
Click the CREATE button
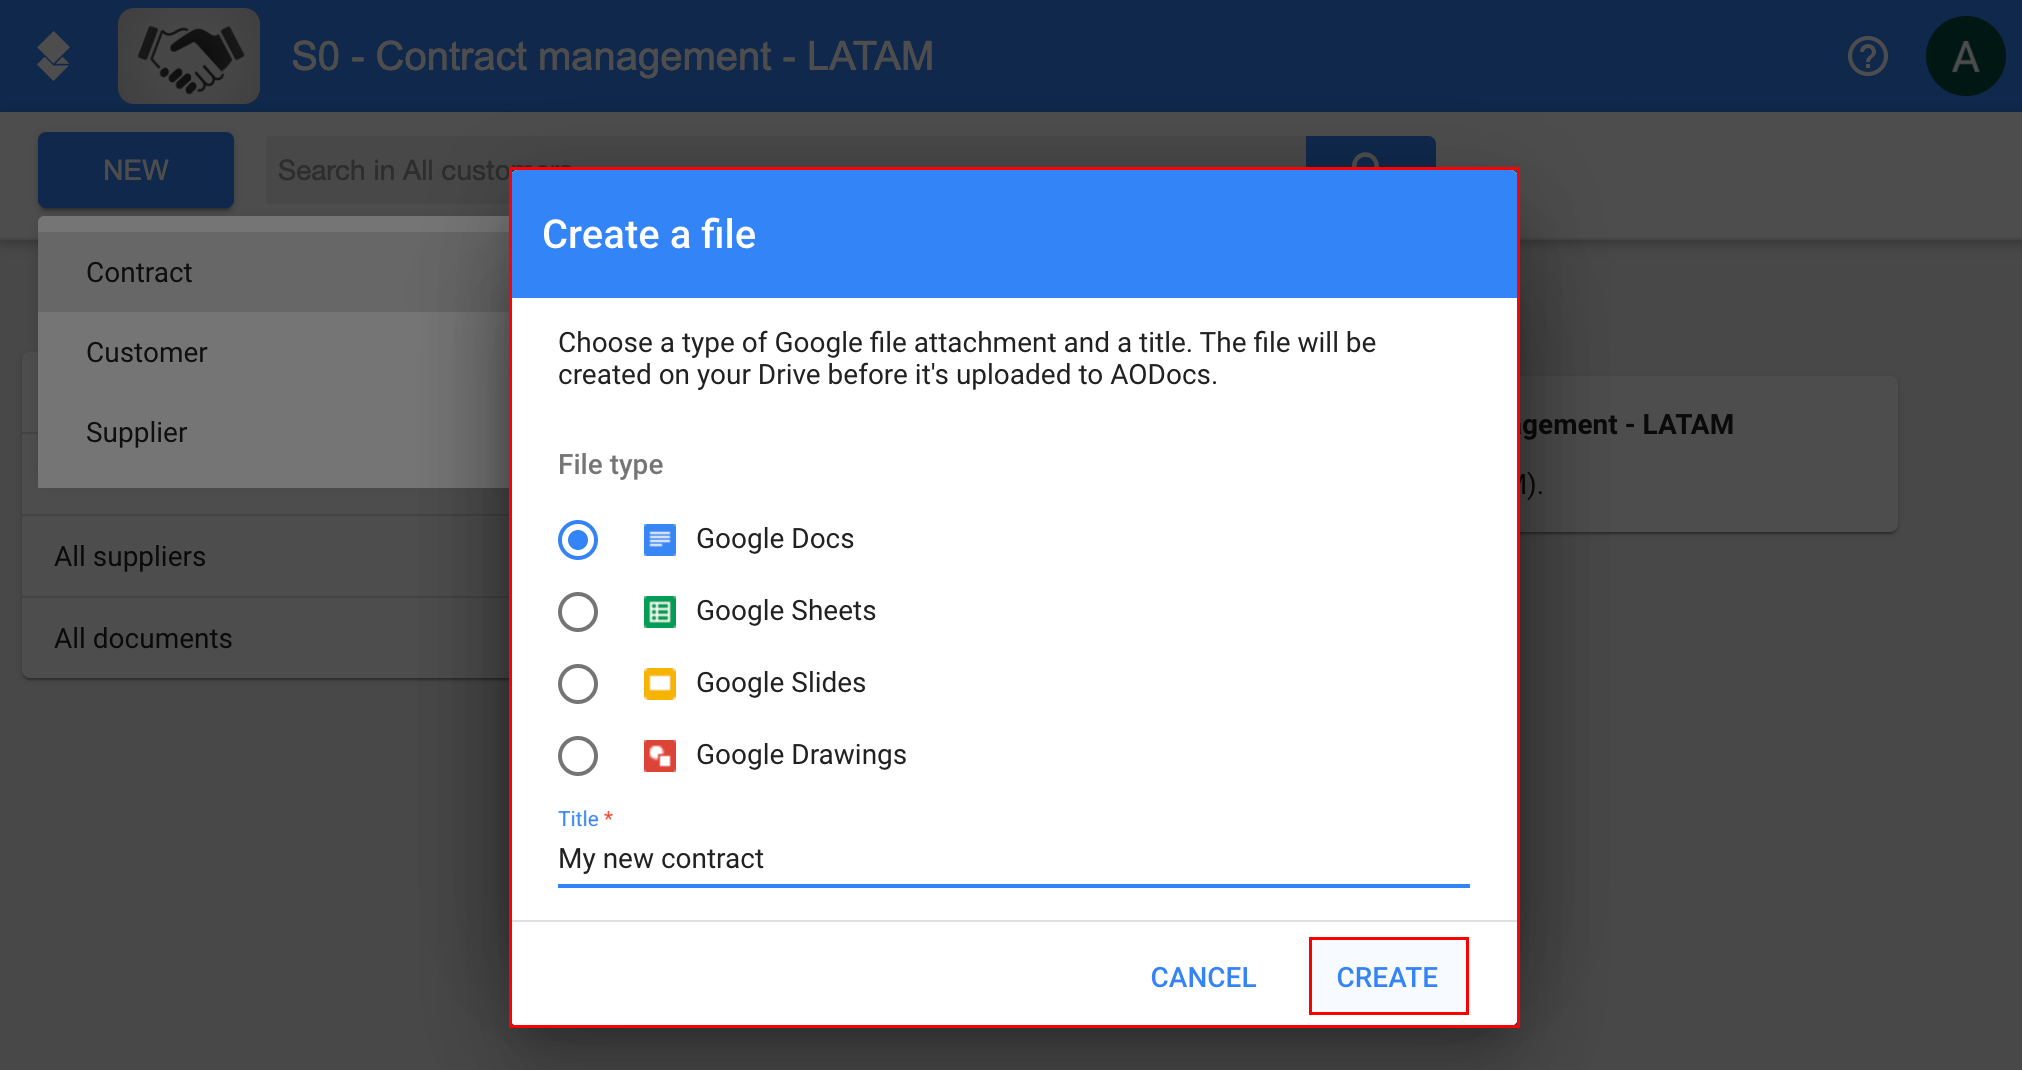(1388, 977)
